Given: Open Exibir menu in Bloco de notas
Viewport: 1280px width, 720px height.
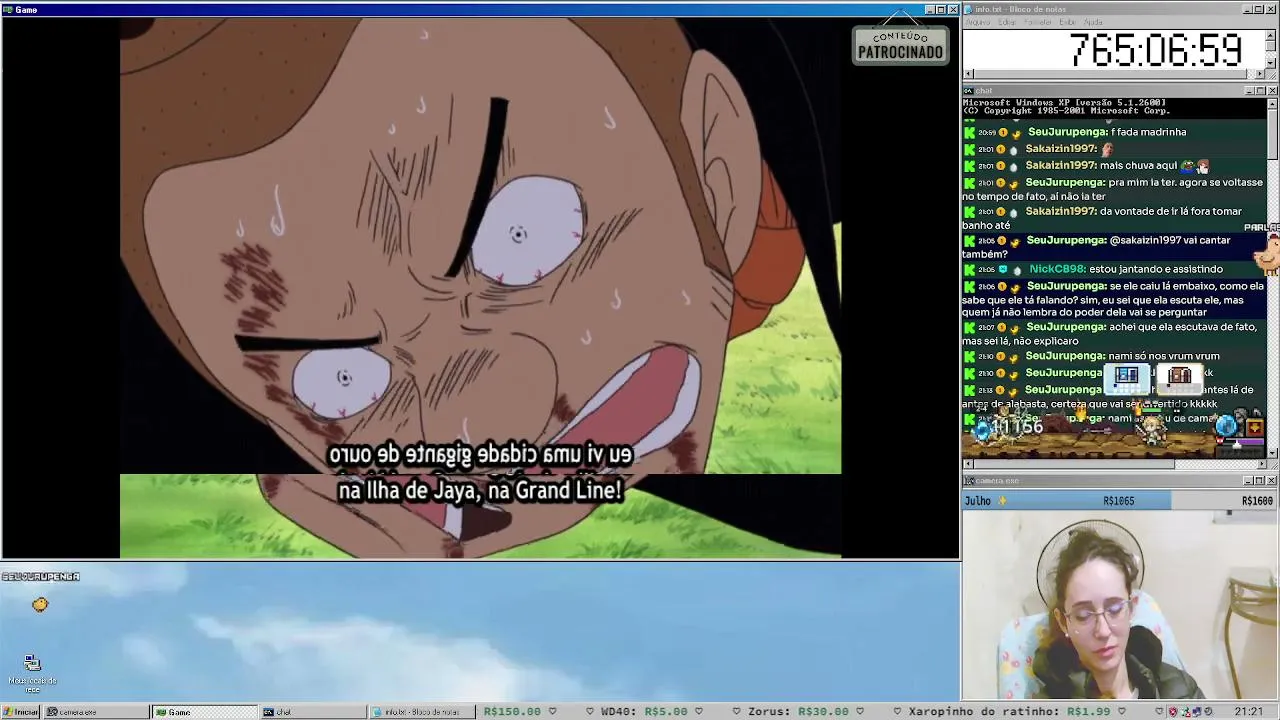Looking at the screenshot, I should [x=1067, y=22].
